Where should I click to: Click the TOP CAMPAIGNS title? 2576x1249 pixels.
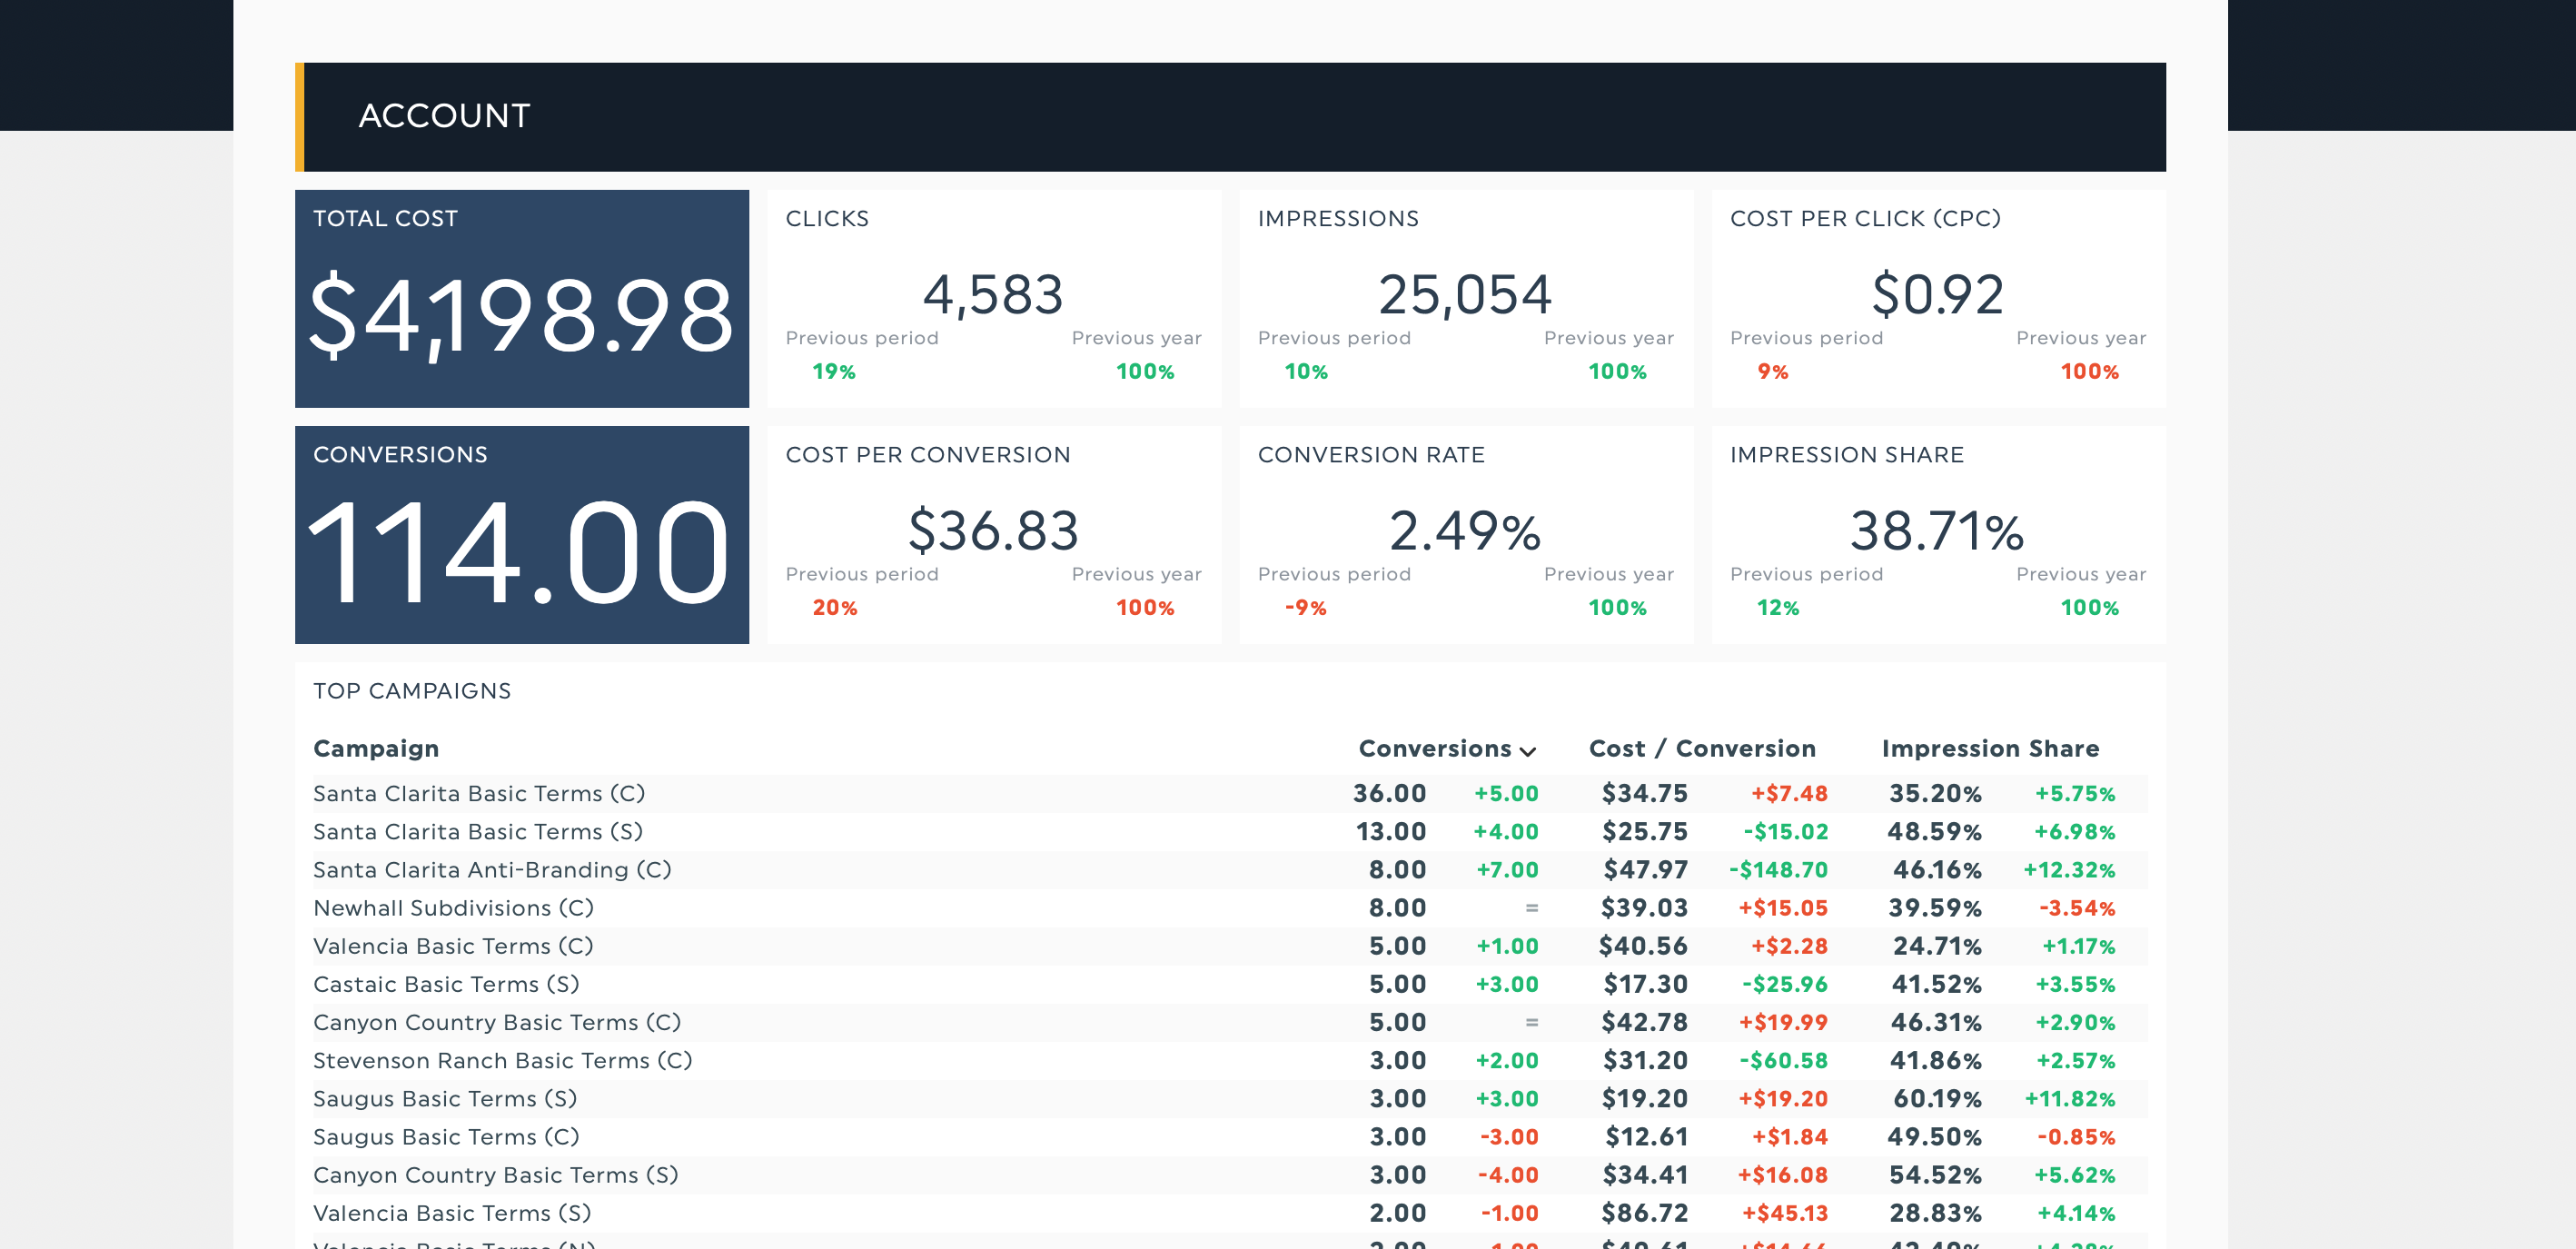point(412,691)
